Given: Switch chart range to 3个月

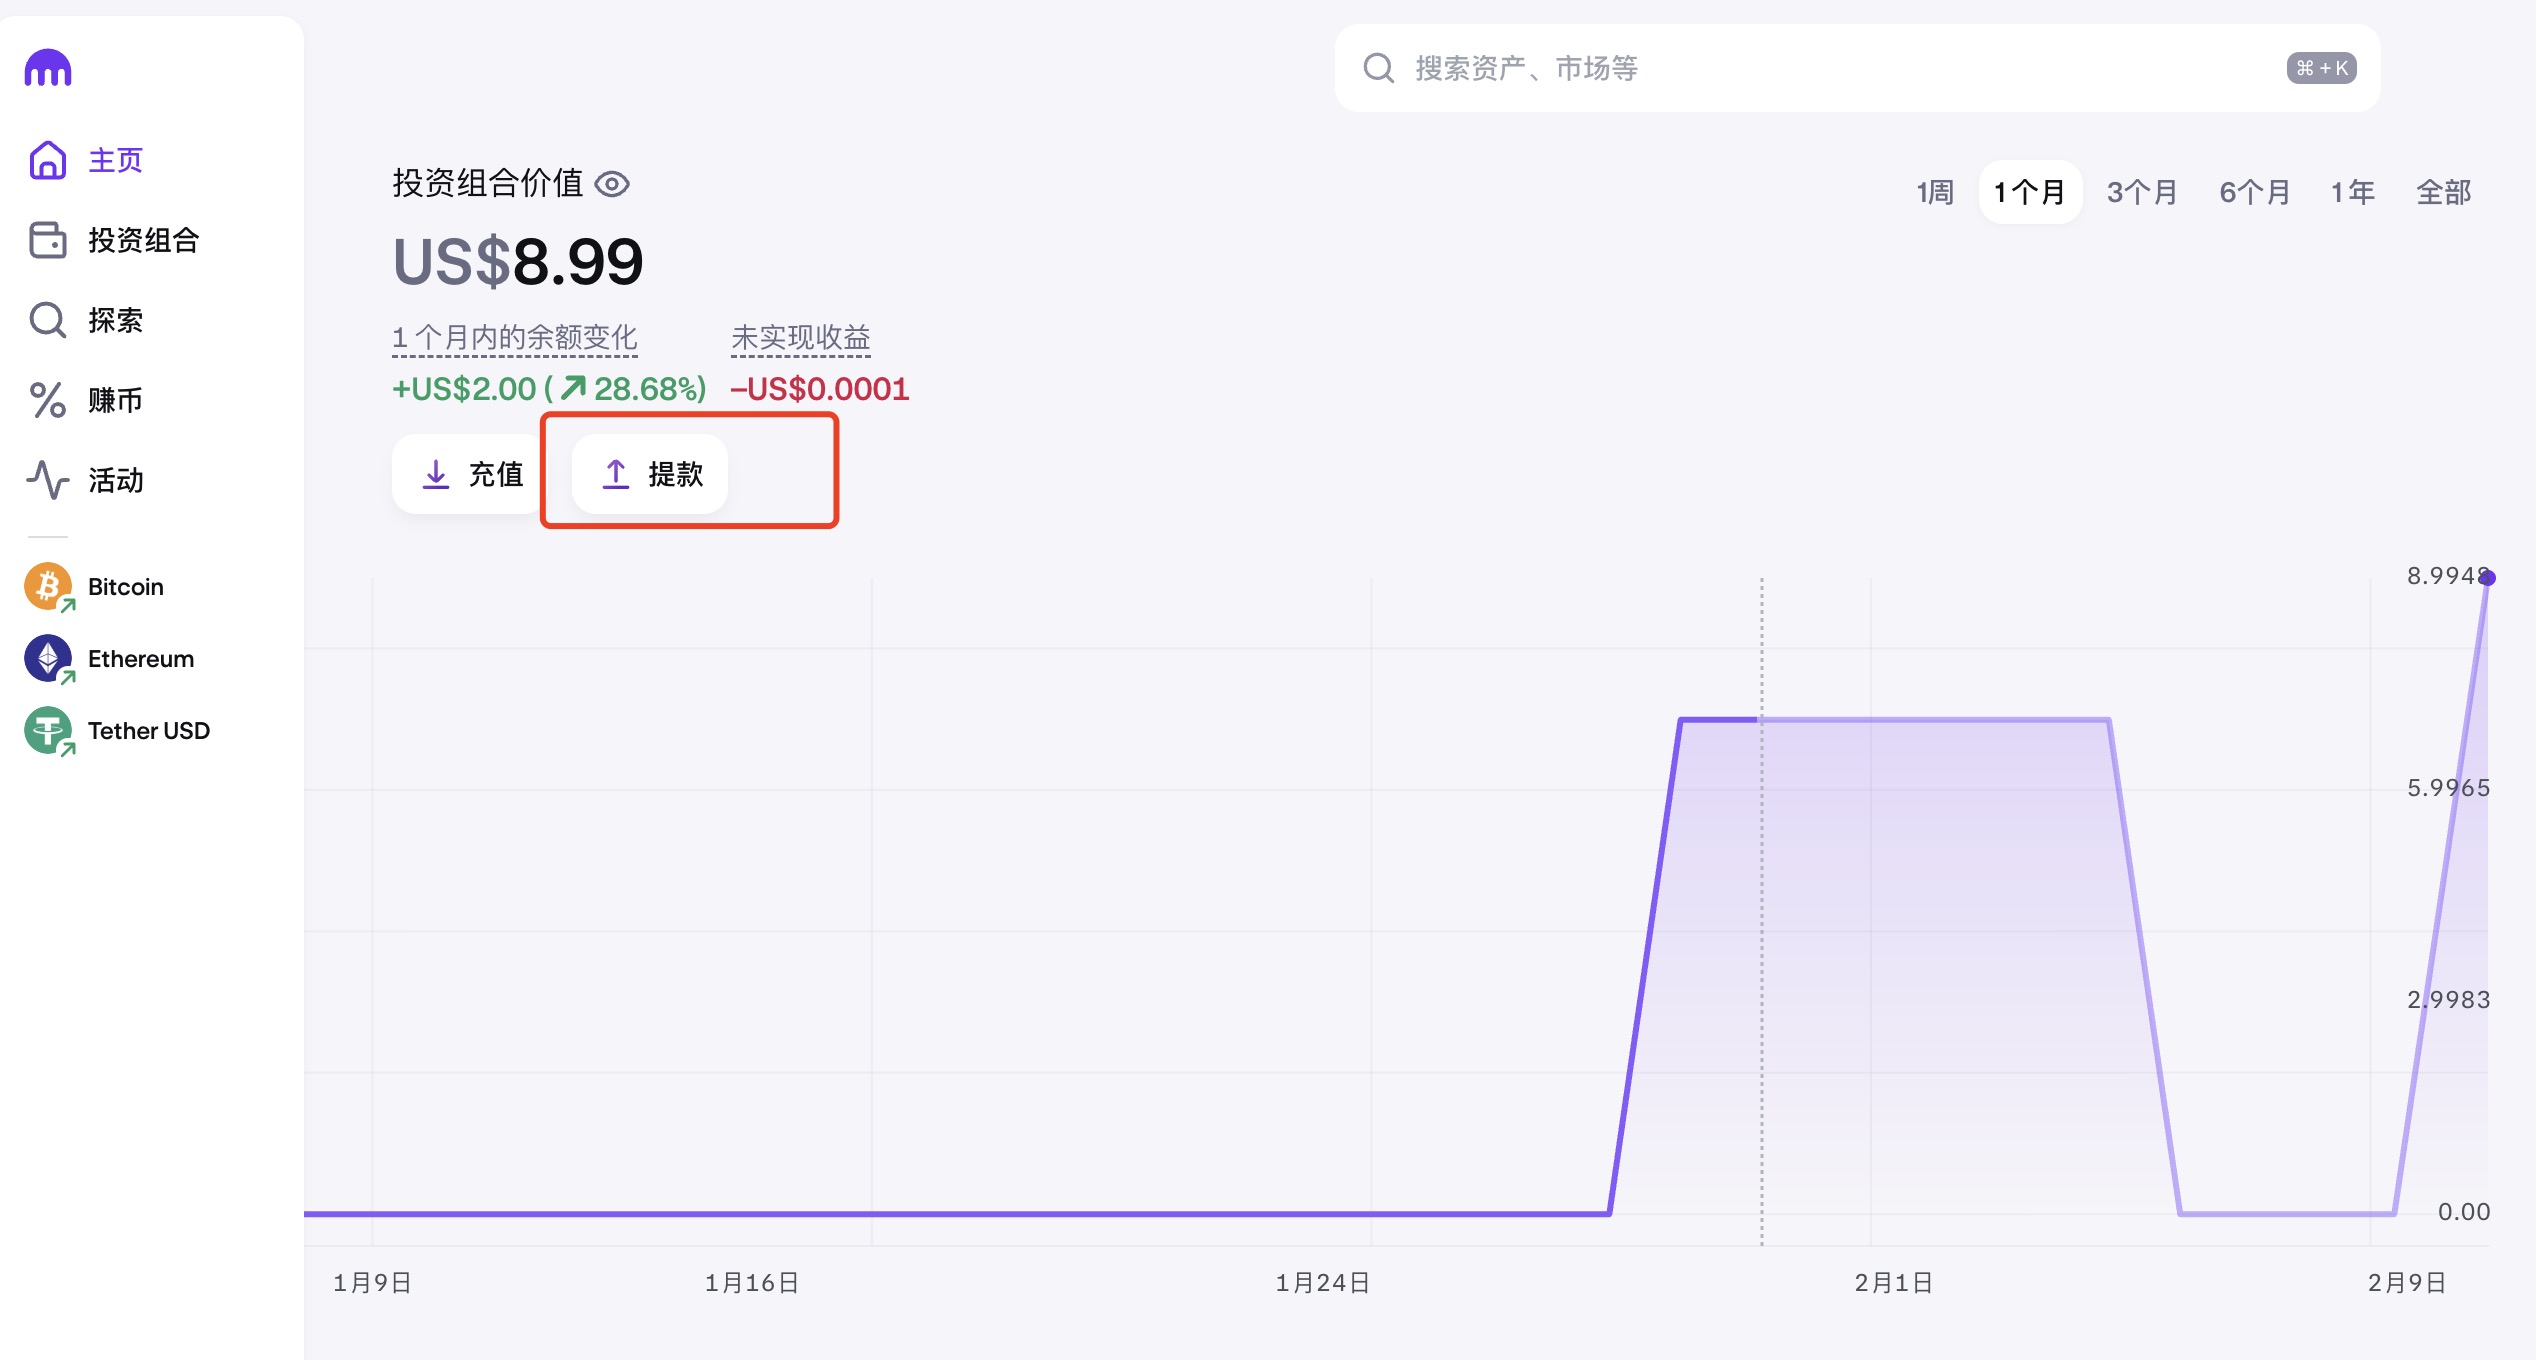Looking at the screenshot, I should tap(2142, 192).
